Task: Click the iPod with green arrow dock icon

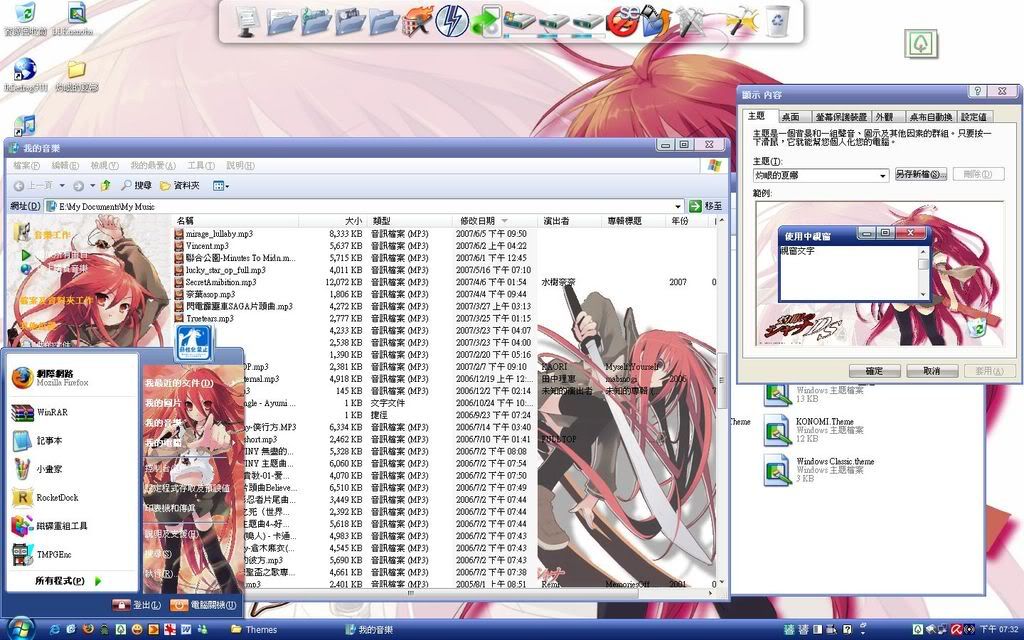Action: point(485,21)
